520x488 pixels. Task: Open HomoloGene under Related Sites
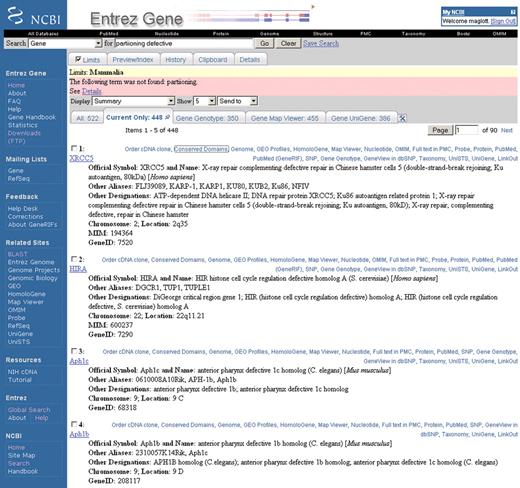click(27, 294)
